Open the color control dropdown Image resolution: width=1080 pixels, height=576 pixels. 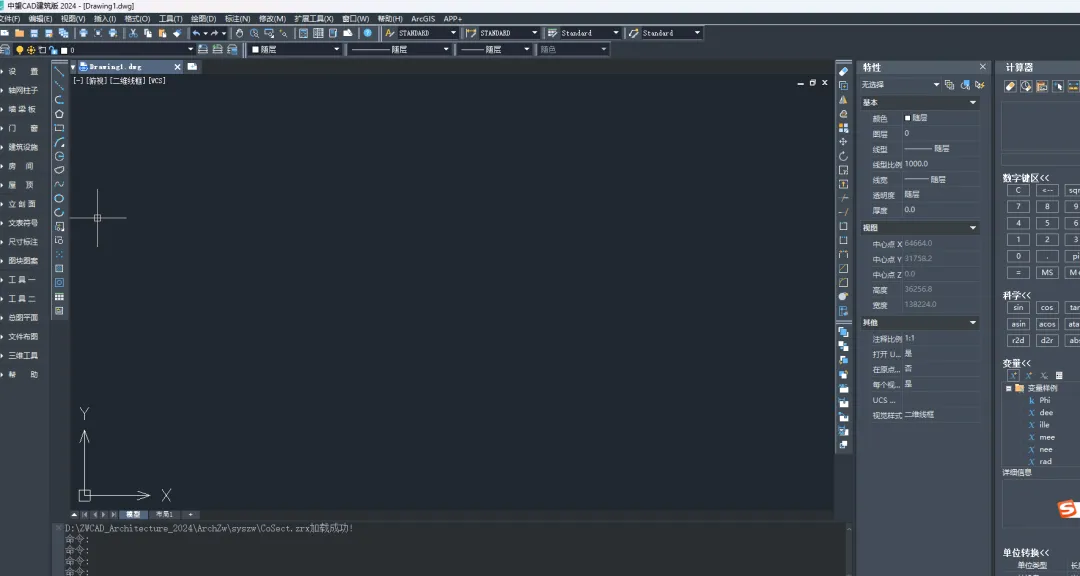point(336,50)
